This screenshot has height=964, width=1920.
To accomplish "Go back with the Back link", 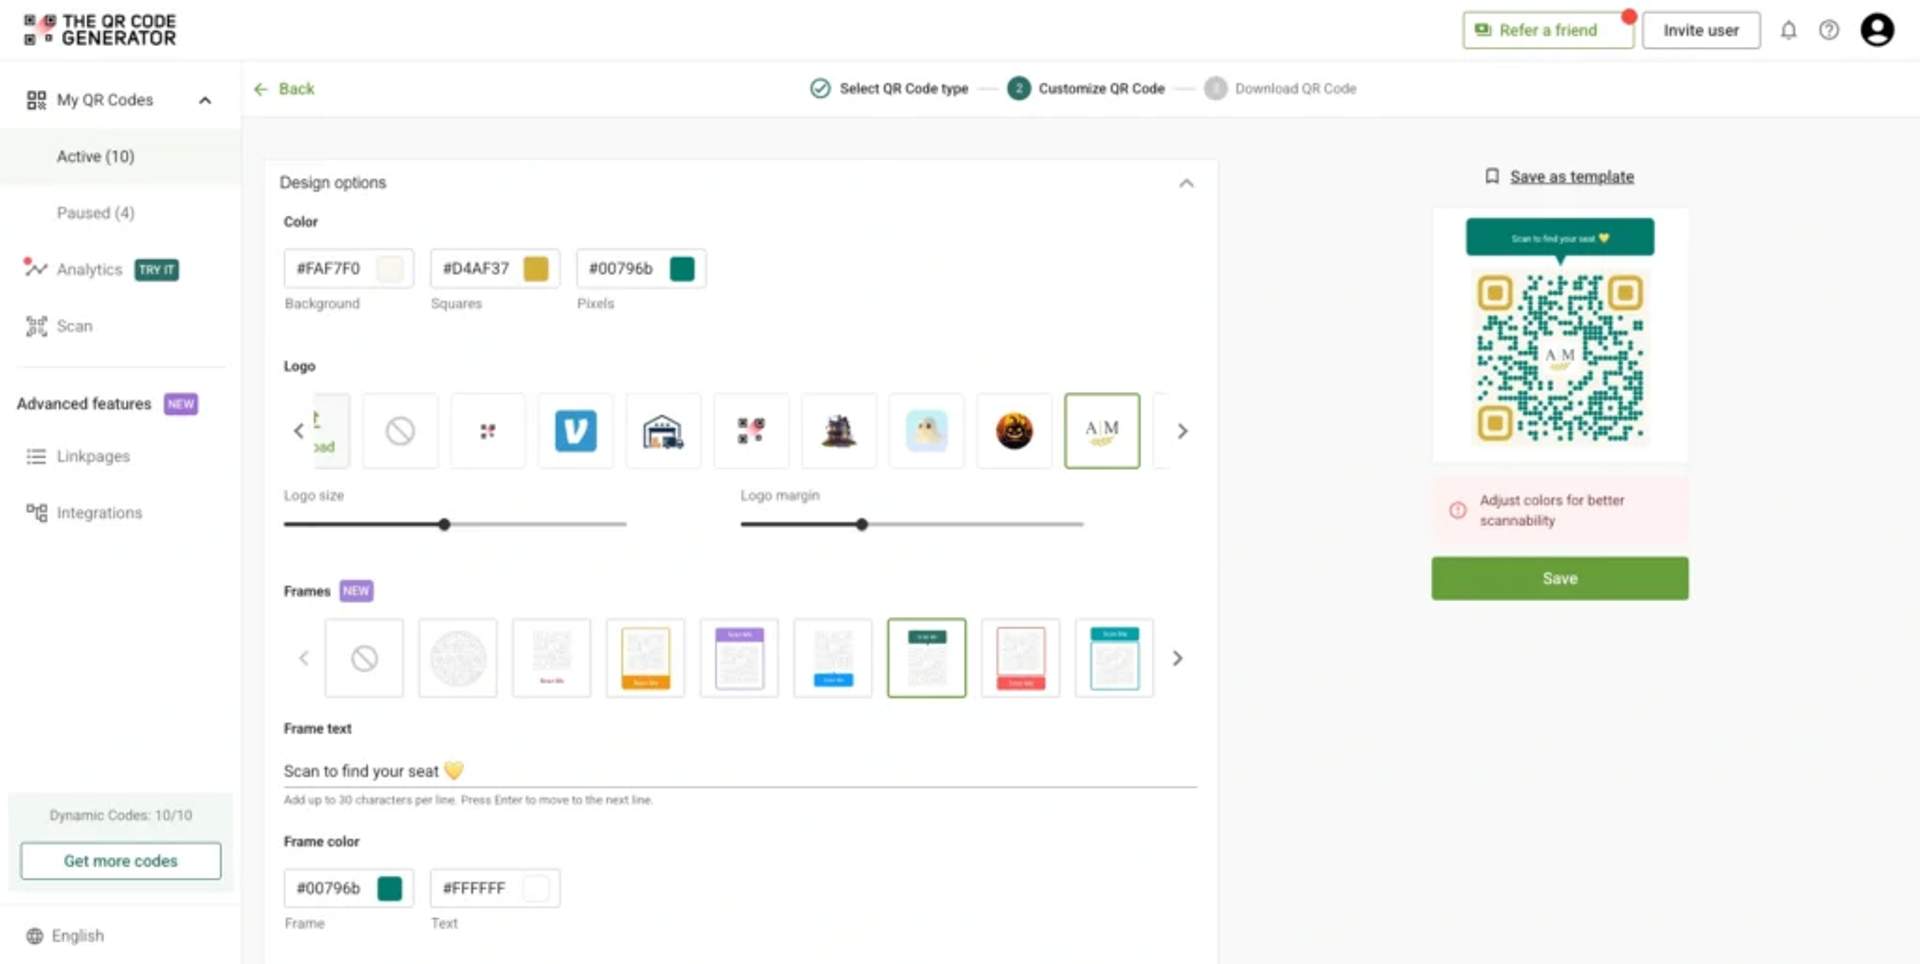I will [284, 89].
